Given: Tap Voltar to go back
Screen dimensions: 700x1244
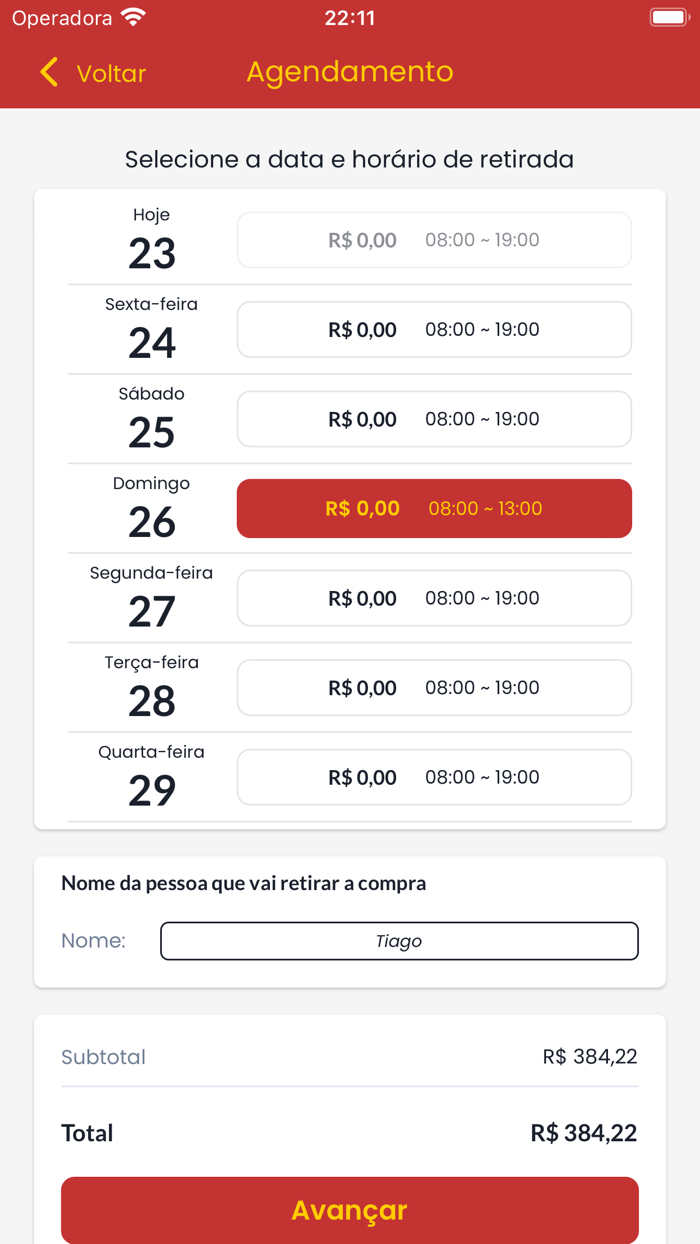Looking at the screenshot, I should point(111,73).
